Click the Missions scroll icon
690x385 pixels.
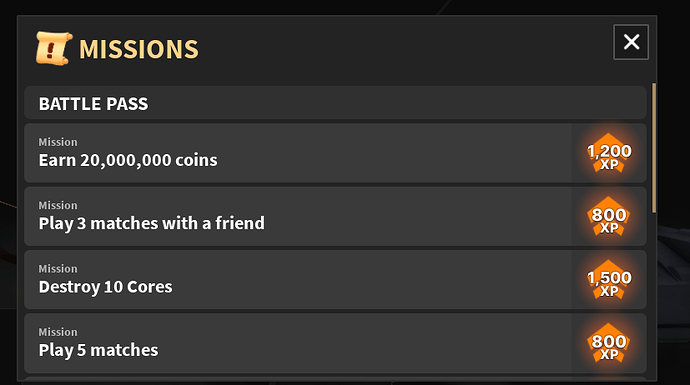click(54, 48)
